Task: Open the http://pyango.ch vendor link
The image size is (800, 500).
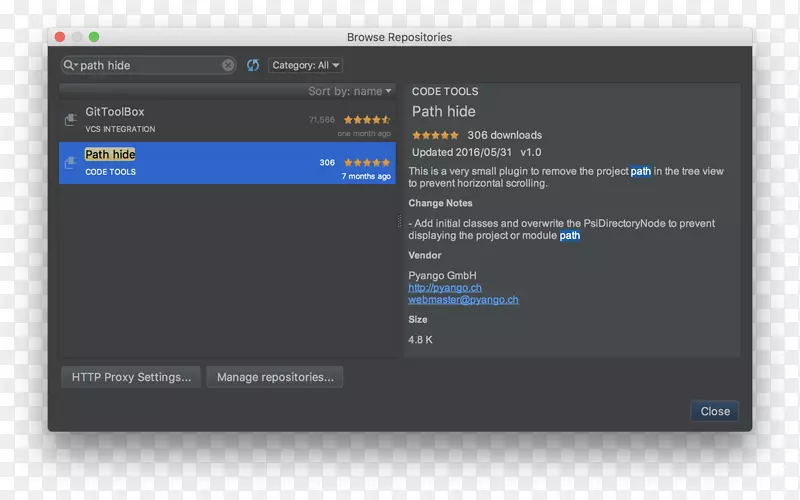Action: pos(445,287)
